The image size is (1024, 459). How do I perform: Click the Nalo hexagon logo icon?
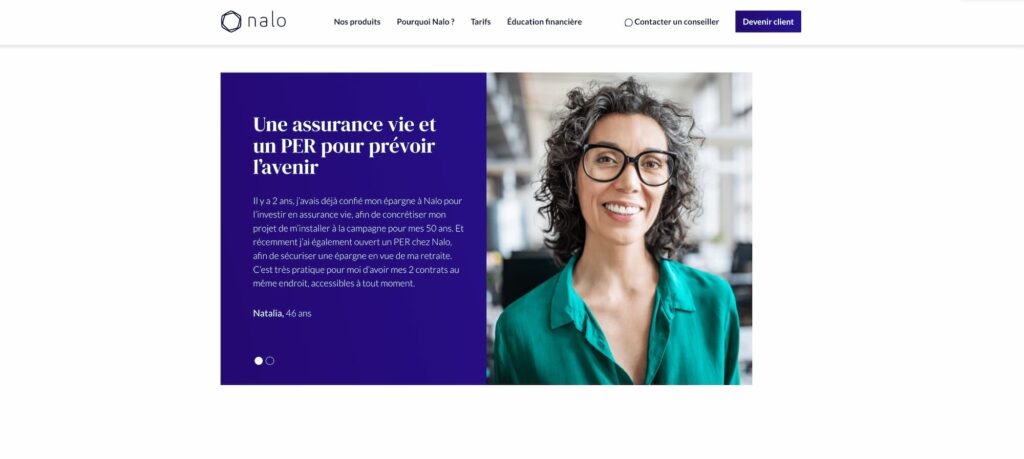(231, 22)
